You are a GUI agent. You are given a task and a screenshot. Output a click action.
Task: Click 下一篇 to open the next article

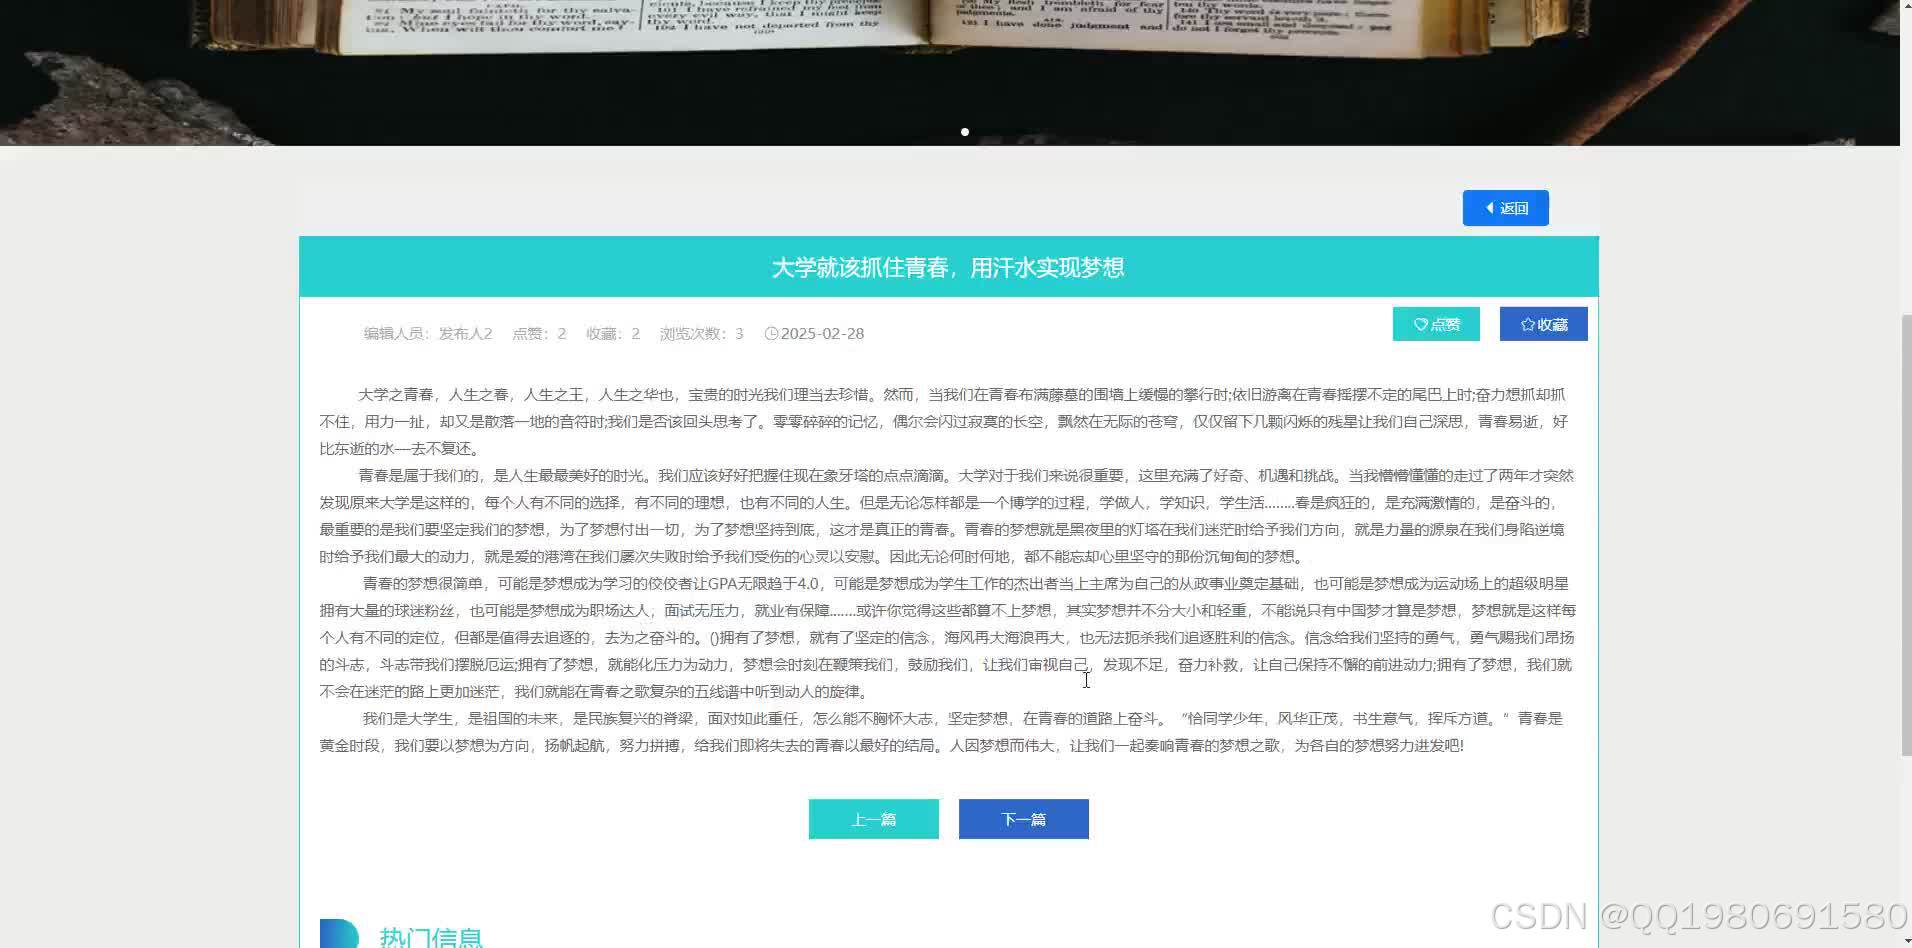[1023, 818]
